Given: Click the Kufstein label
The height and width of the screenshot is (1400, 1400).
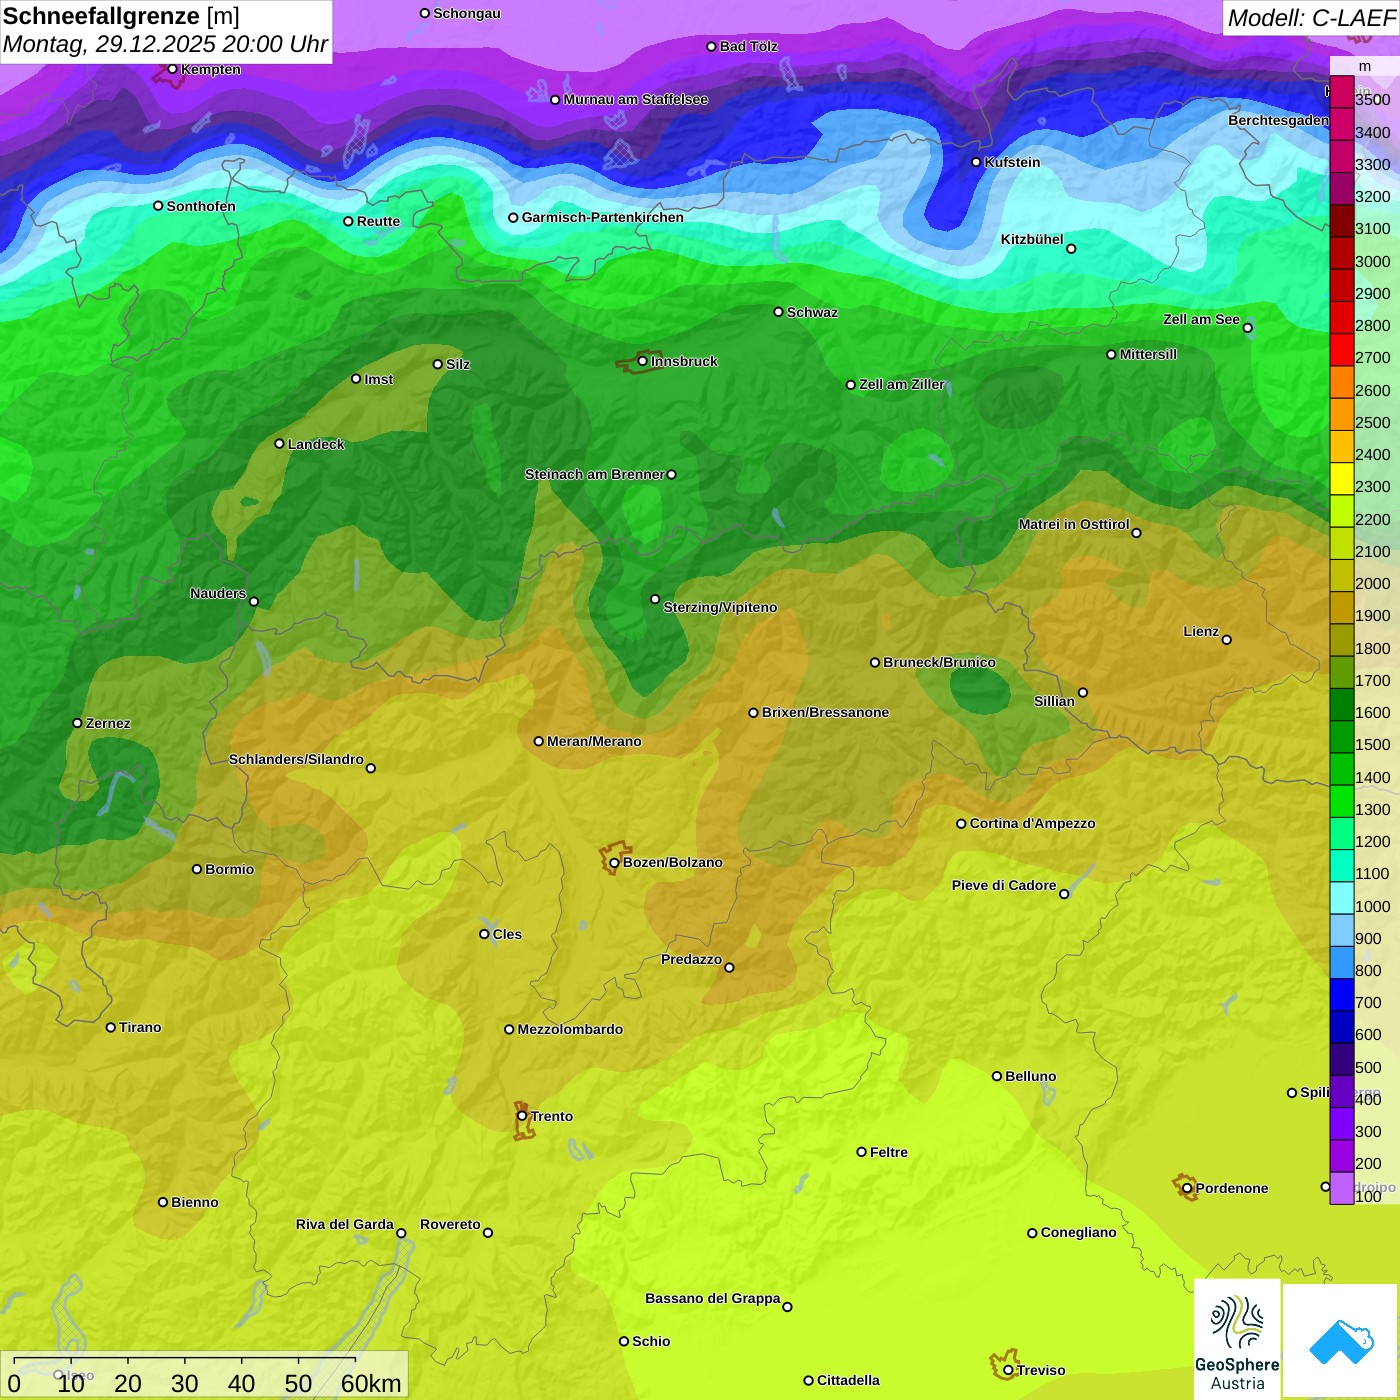Looking at the screenshot, I should click(x=1012, y=162).
